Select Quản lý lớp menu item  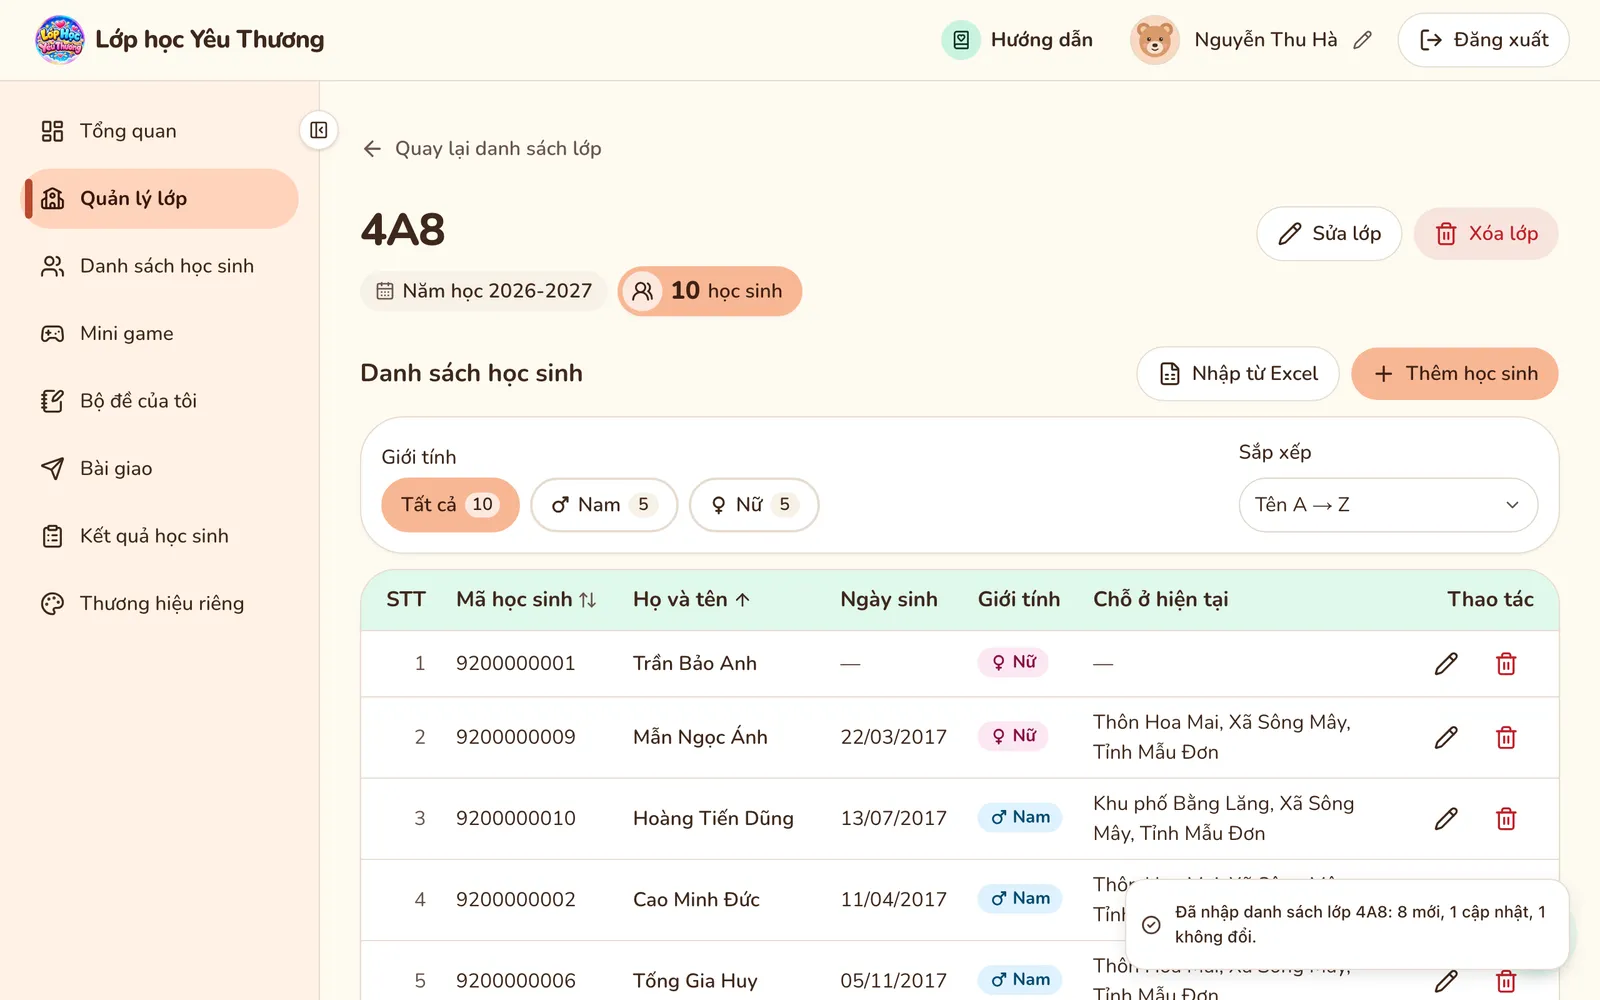click(x=160, y=199)
